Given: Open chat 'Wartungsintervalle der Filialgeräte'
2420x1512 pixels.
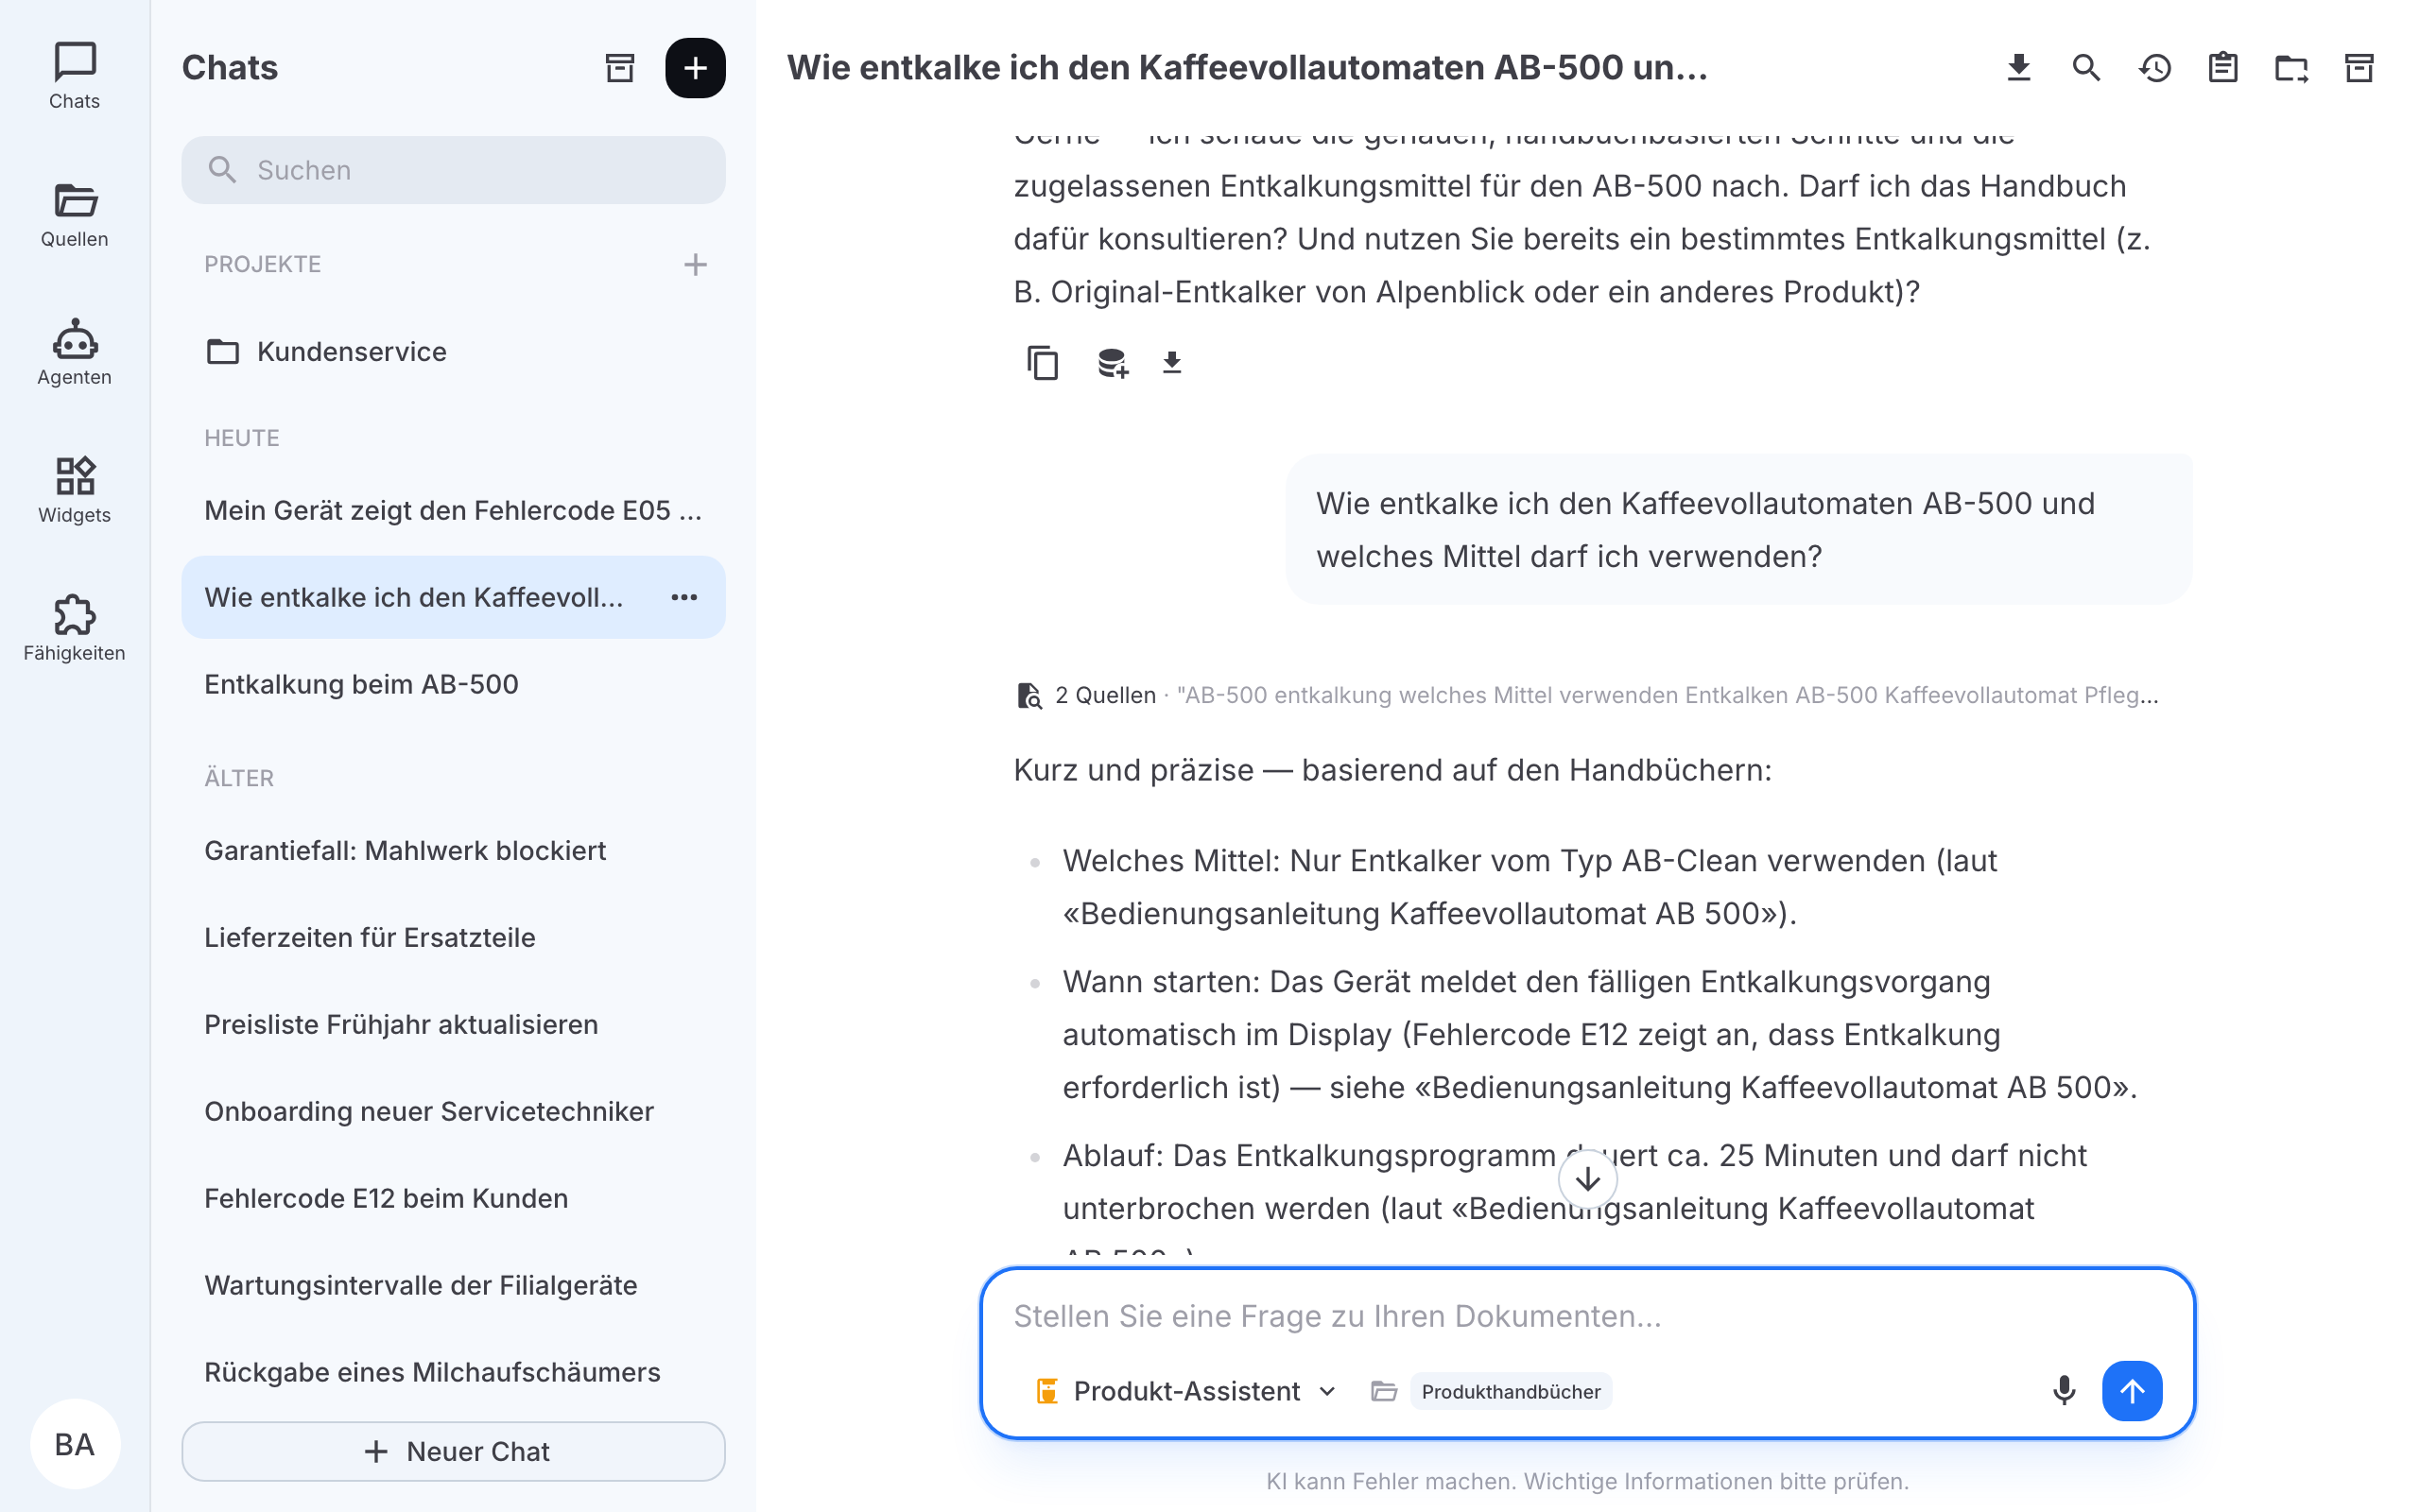Looking at the screenshot, I should (453, 1285).
